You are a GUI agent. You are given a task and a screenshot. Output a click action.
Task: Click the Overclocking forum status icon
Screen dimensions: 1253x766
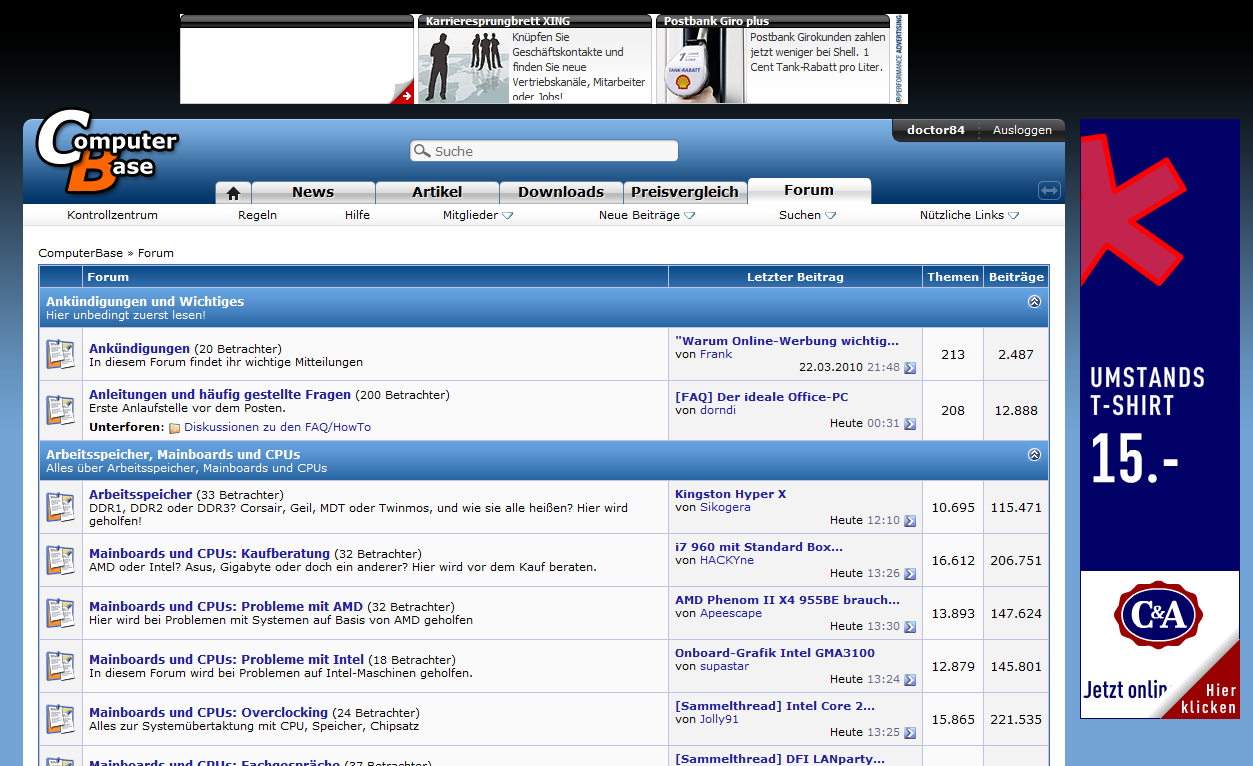click(61, 719)
